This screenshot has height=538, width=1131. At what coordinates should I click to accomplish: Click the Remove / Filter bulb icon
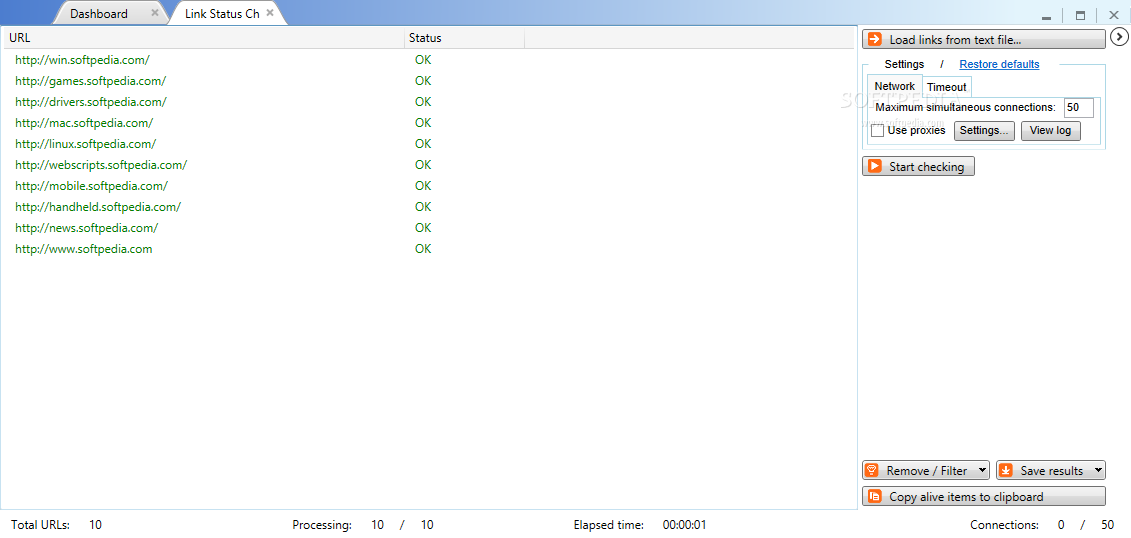871,470
